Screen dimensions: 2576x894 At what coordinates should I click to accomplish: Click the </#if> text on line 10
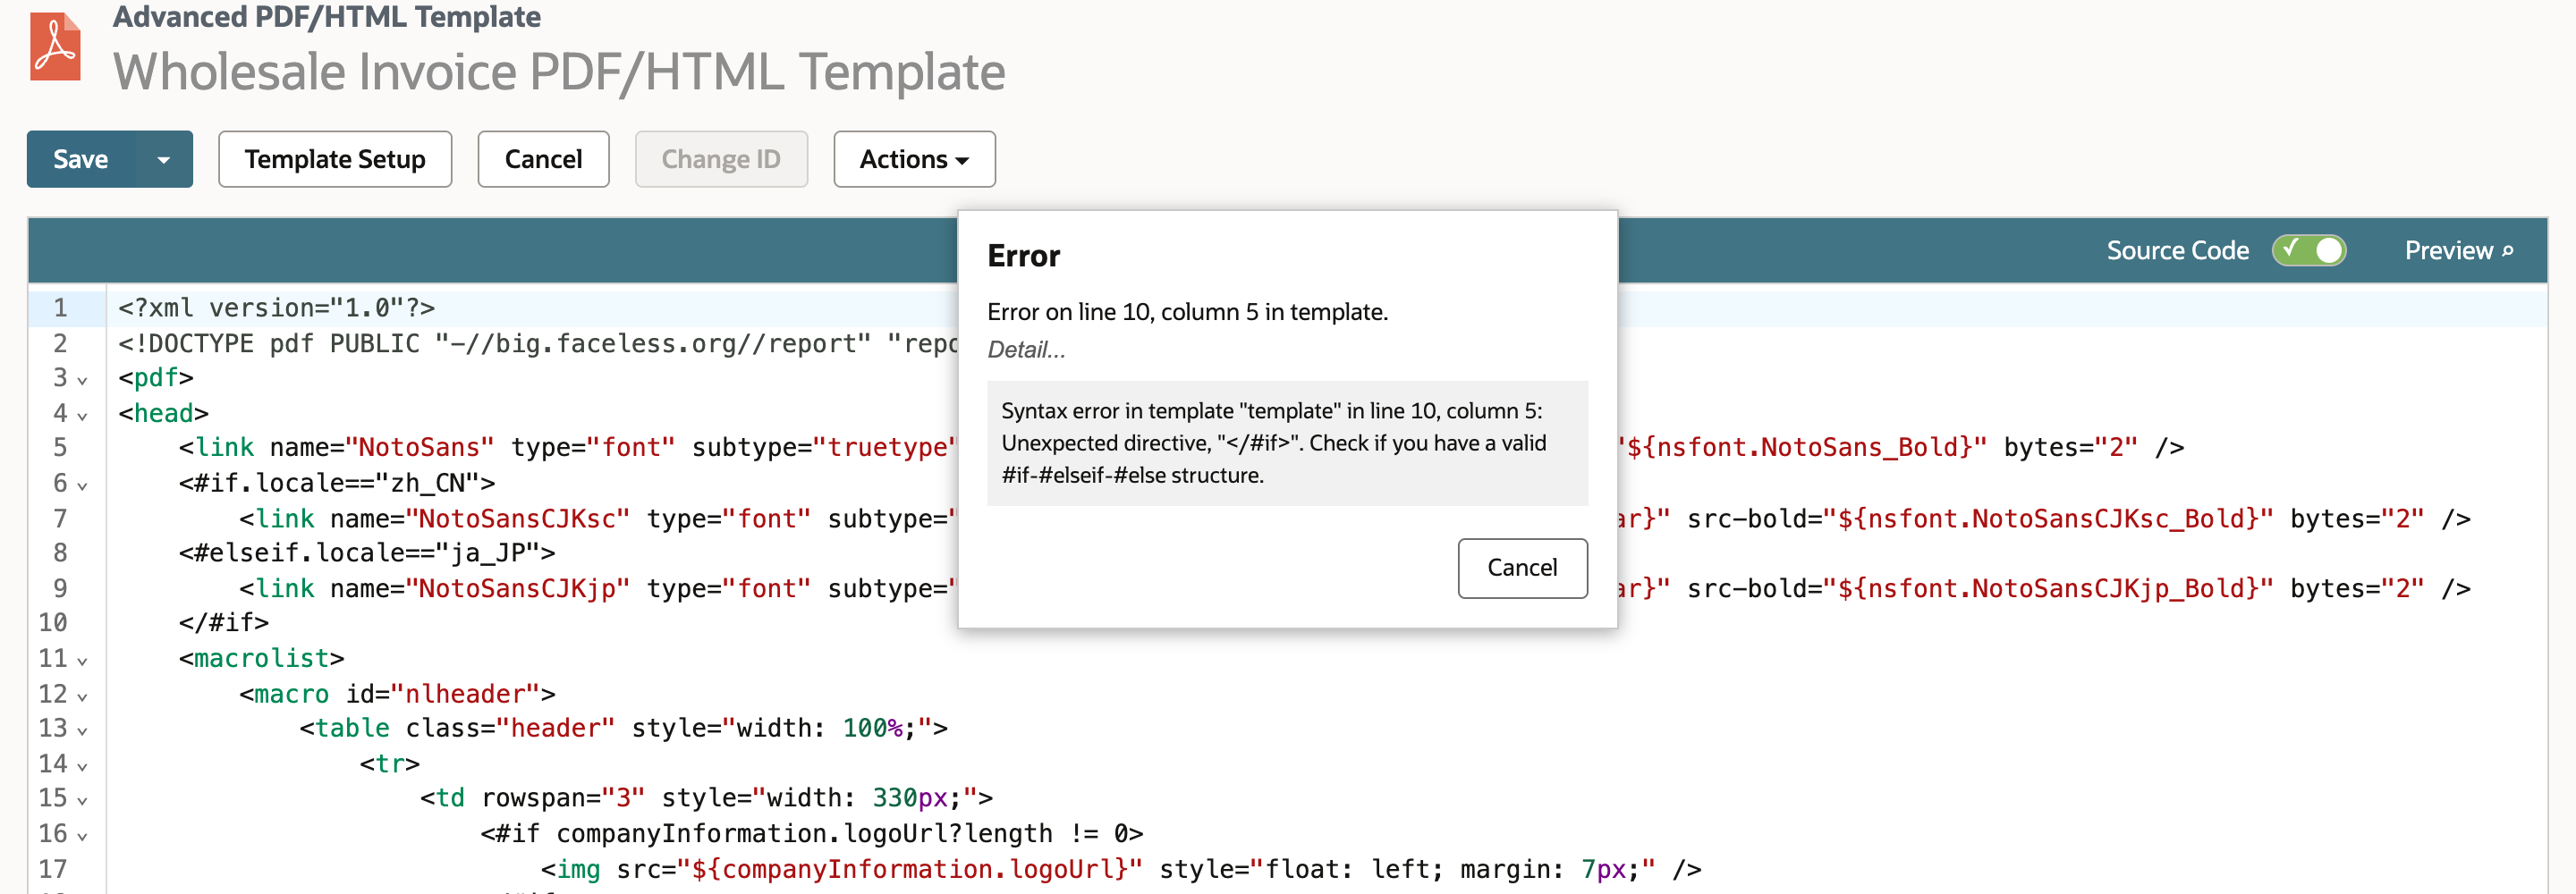224,623
